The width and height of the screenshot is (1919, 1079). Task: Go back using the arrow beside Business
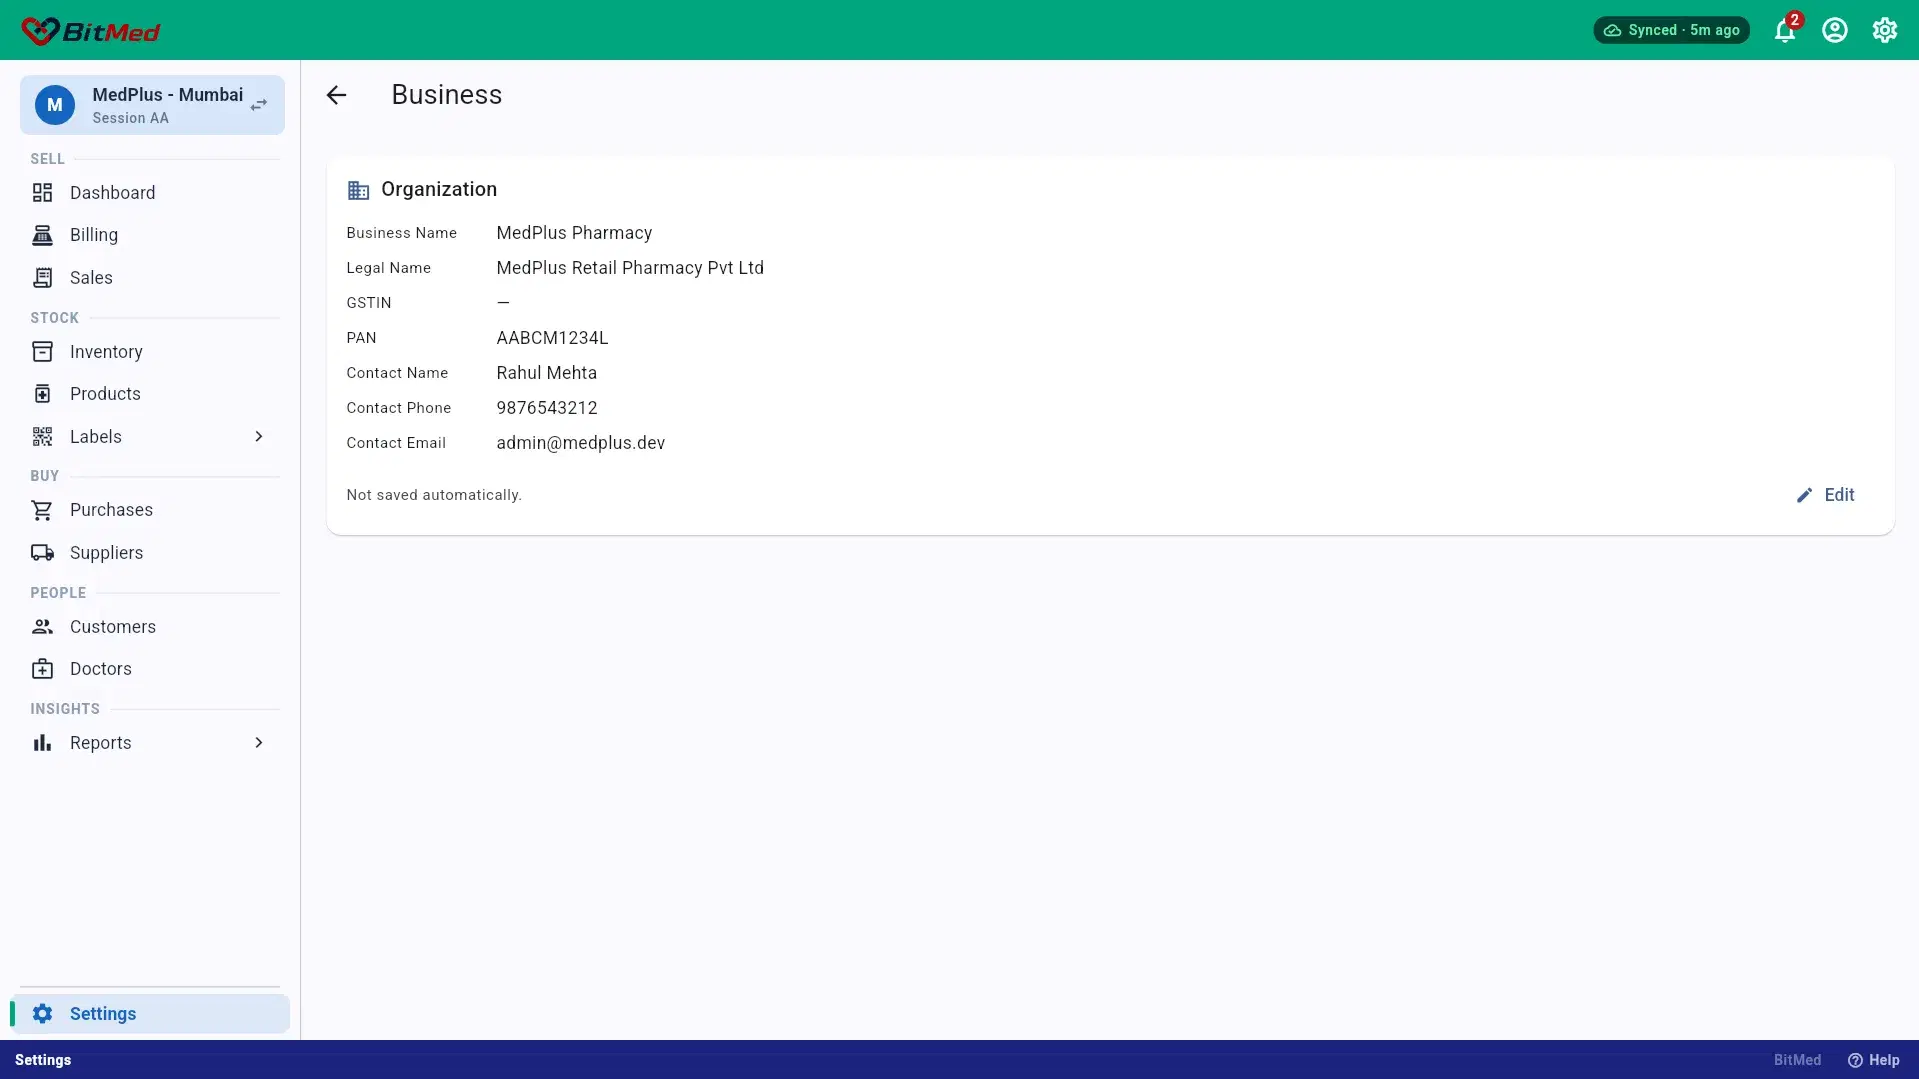(x=336, y=95)
